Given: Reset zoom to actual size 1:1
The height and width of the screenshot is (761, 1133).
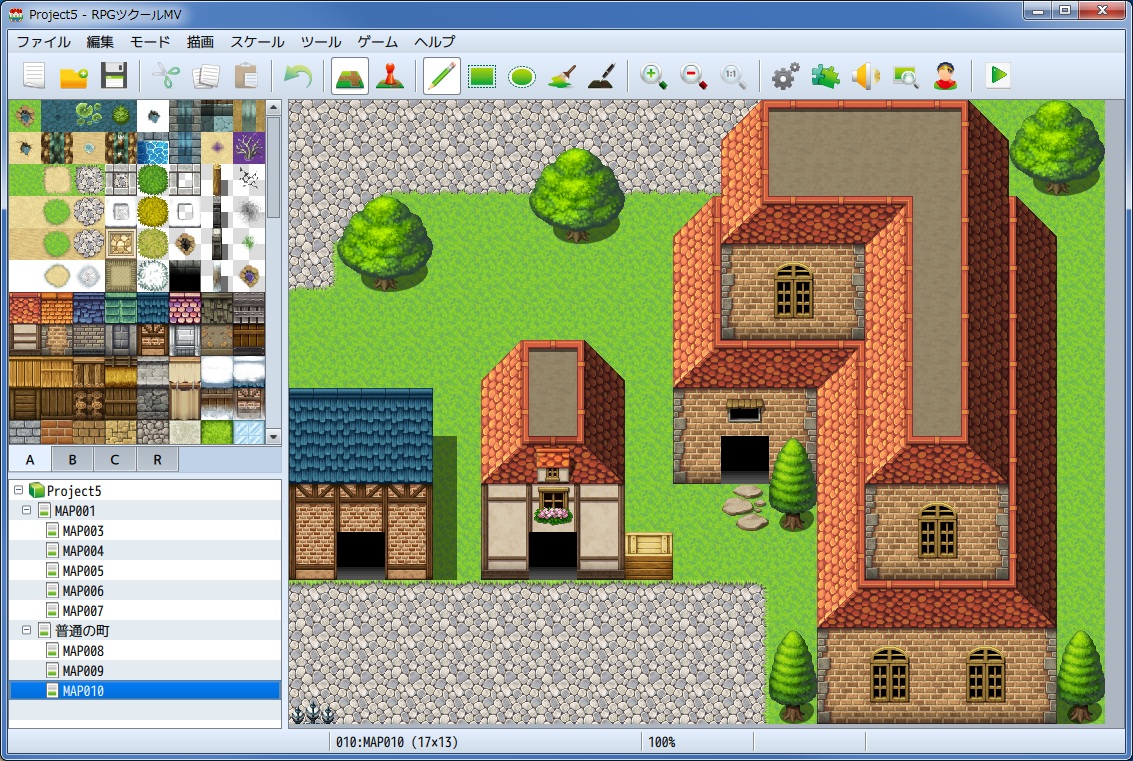Looking at the screenshot, I should [x=733, y=75].
